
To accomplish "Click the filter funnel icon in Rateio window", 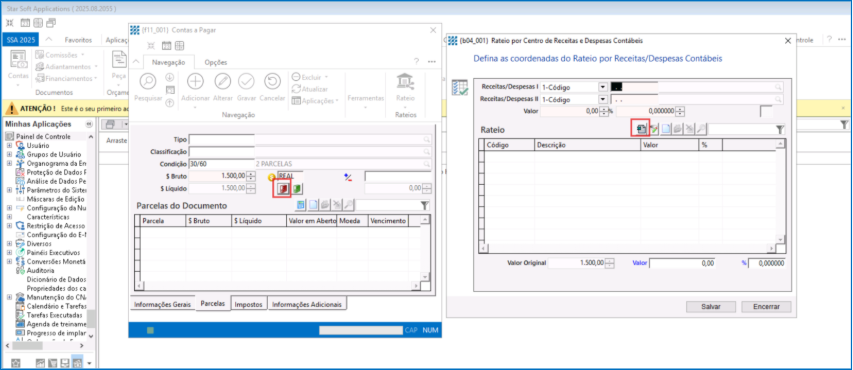I will 780,130.
